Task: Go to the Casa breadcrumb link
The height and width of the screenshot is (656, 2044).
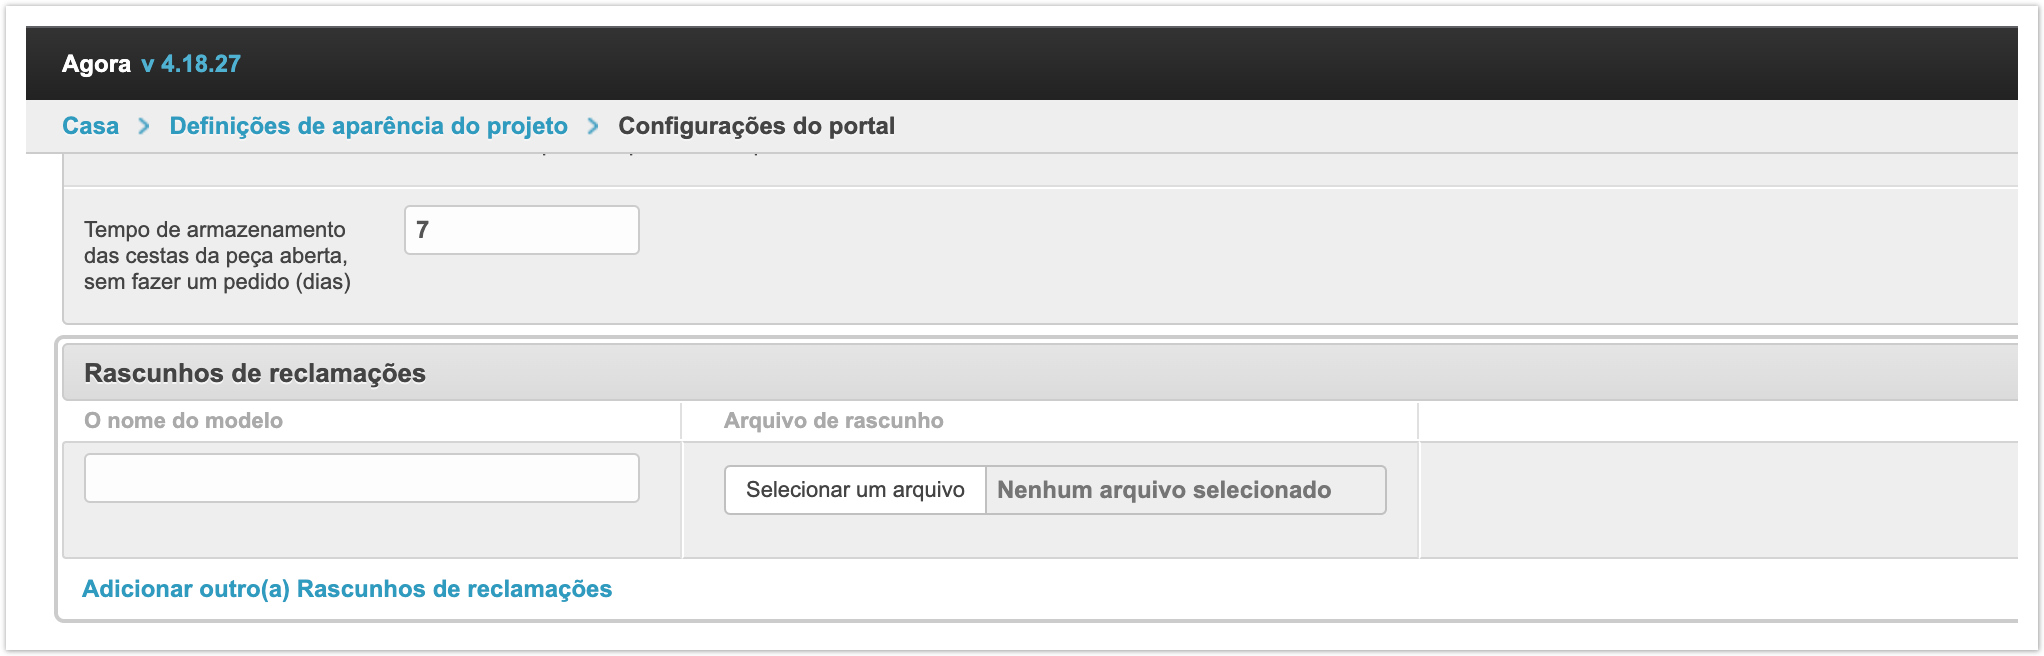Action: [x=90, y=126]
